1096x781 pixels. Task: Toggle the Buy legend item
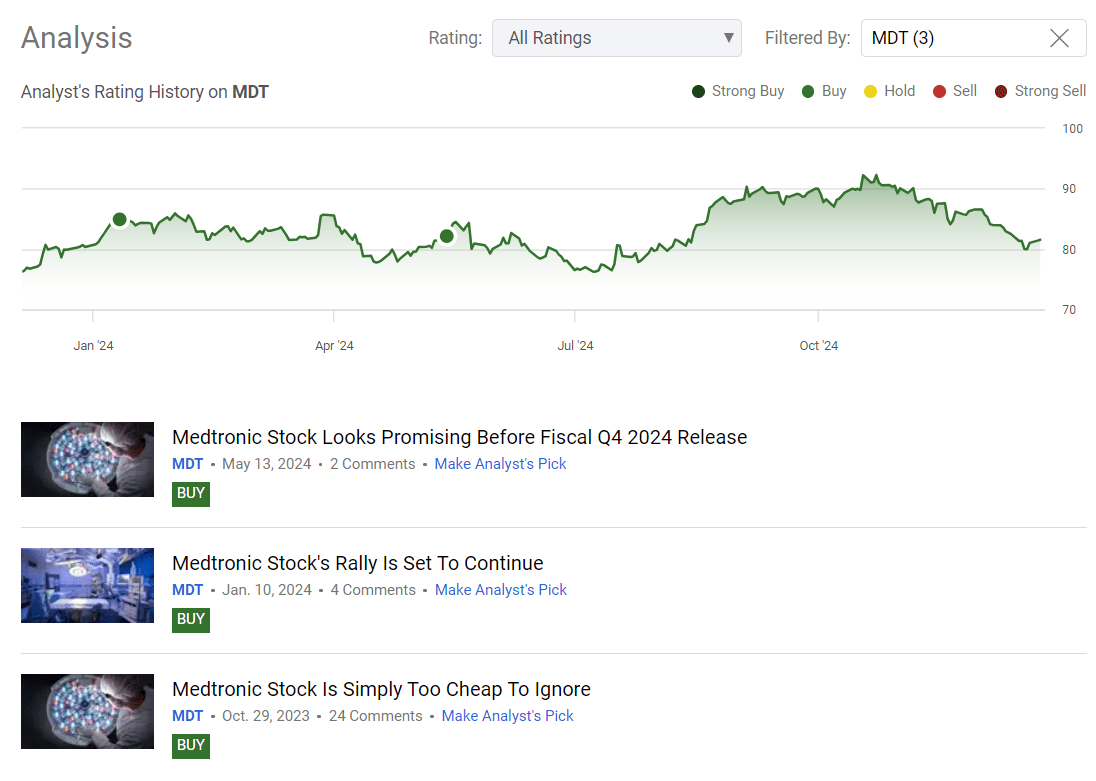click(824, 91)
